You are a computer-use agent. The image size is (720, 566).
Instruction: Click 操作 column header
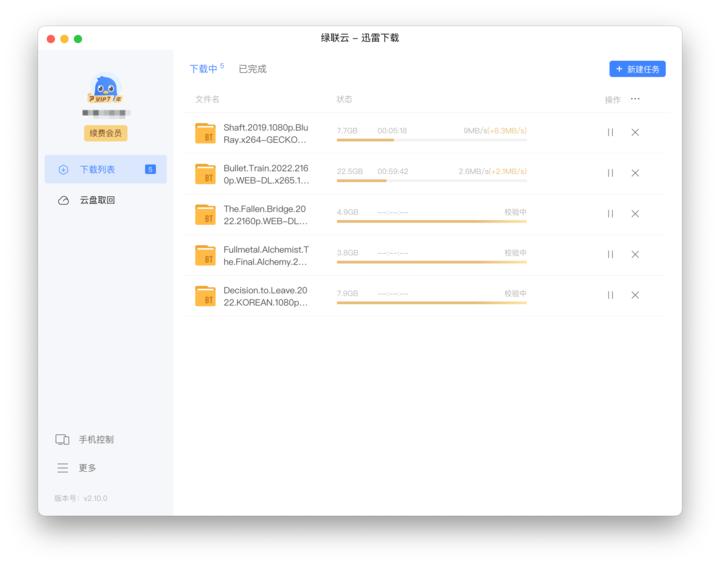pos(613,100)
